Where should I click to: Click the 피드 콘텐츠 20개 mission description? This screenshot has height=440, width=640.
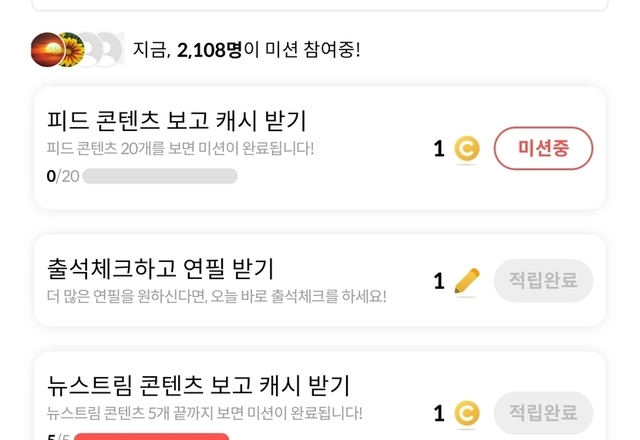tap(180, 149)
